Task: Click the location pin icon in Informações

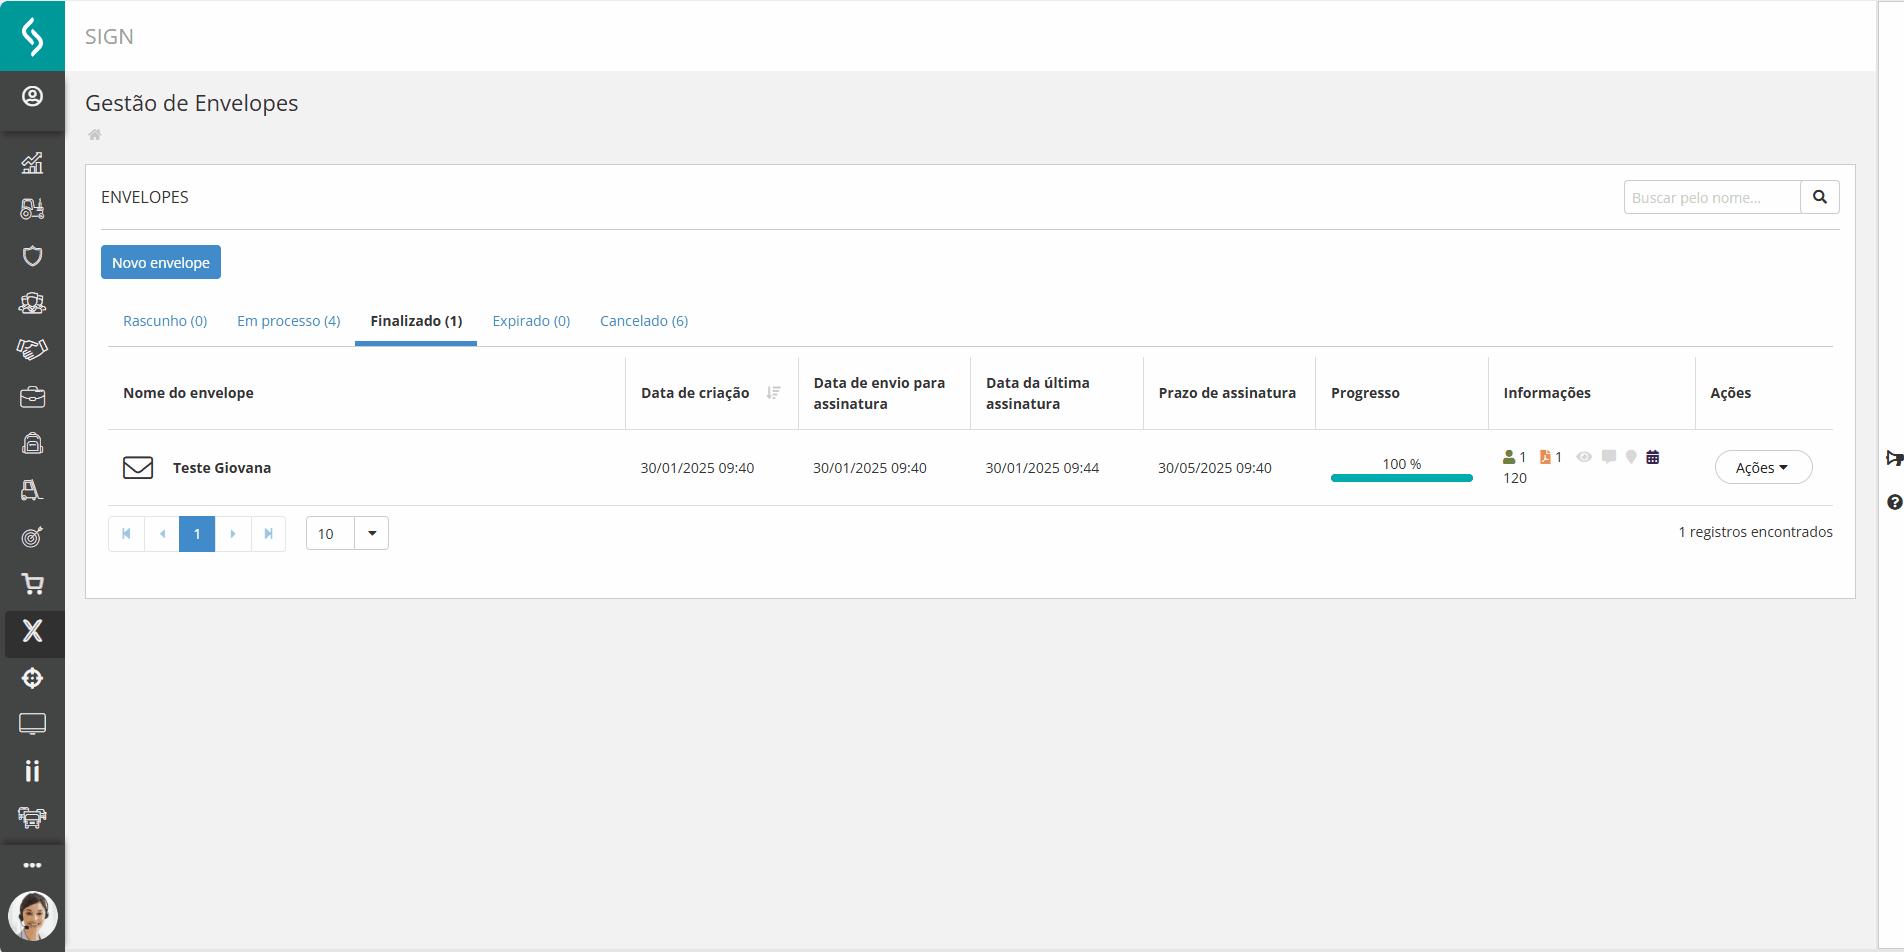Action: (x=1631, y=457)
